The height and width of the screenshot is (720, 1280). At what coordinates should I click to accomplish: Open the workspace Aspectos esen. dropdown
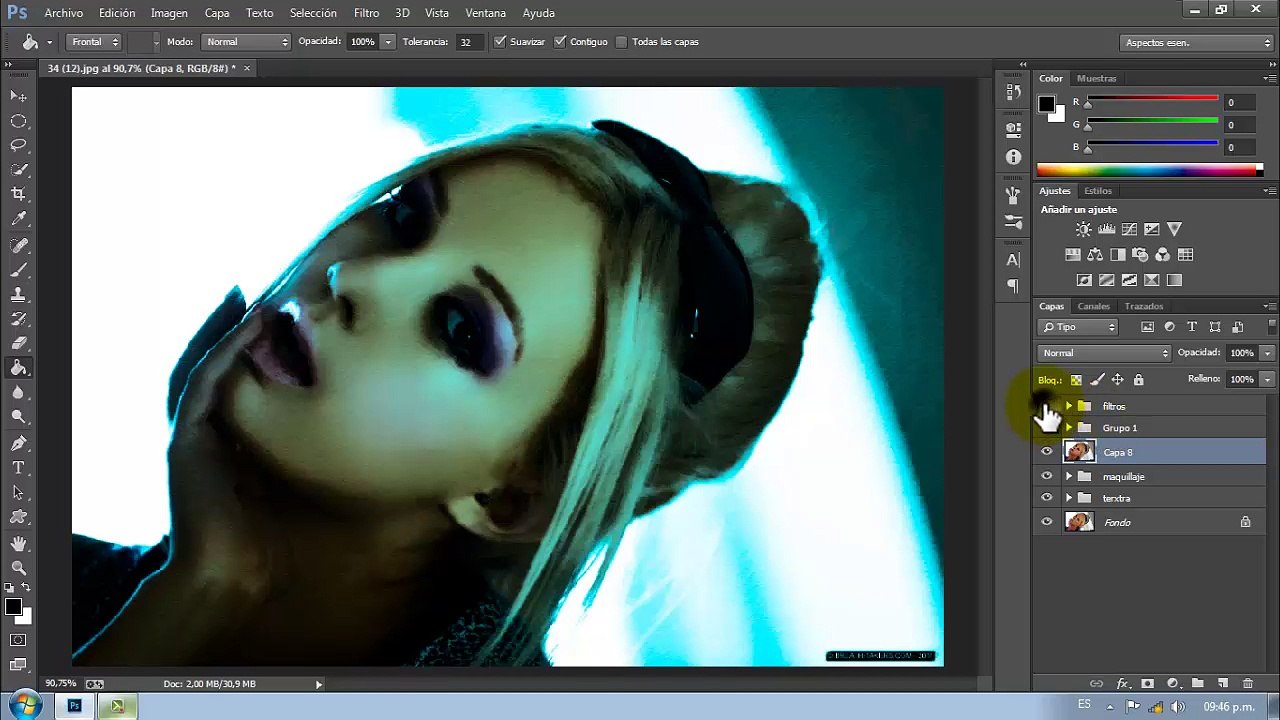(x=1196, y=43)
